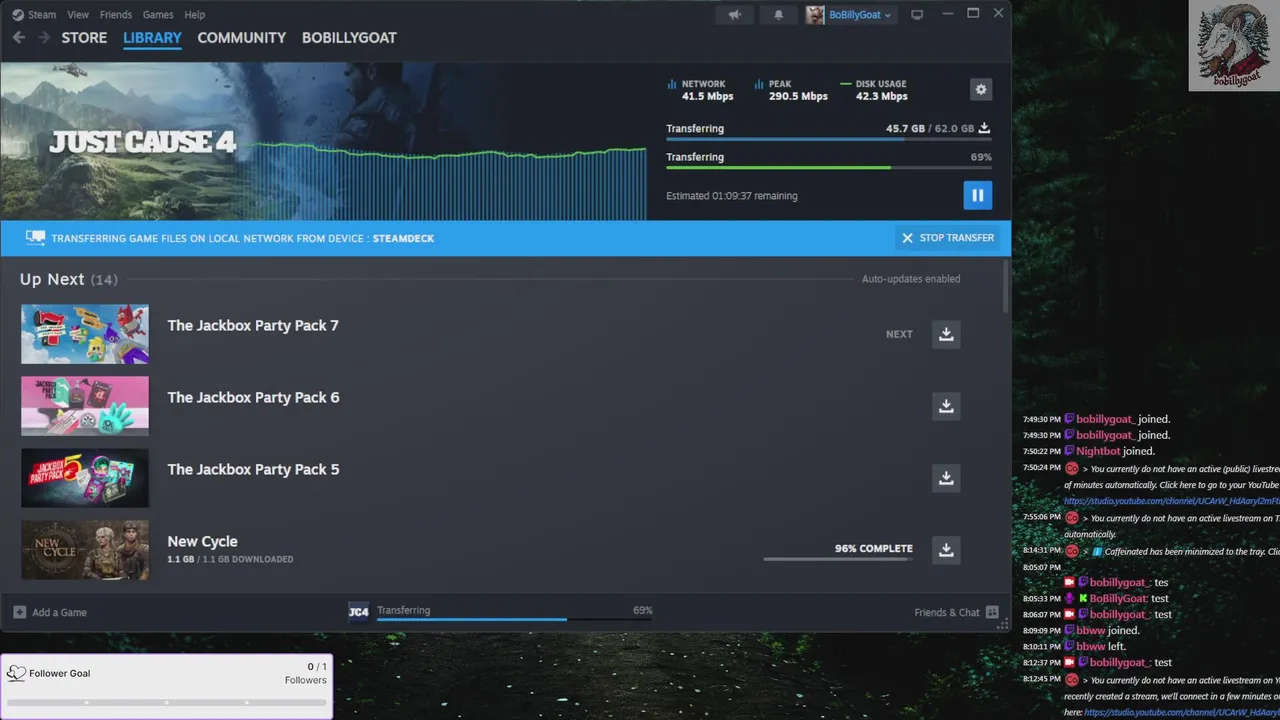Open the first studio.youtube.com chat link

(1172, 500)
